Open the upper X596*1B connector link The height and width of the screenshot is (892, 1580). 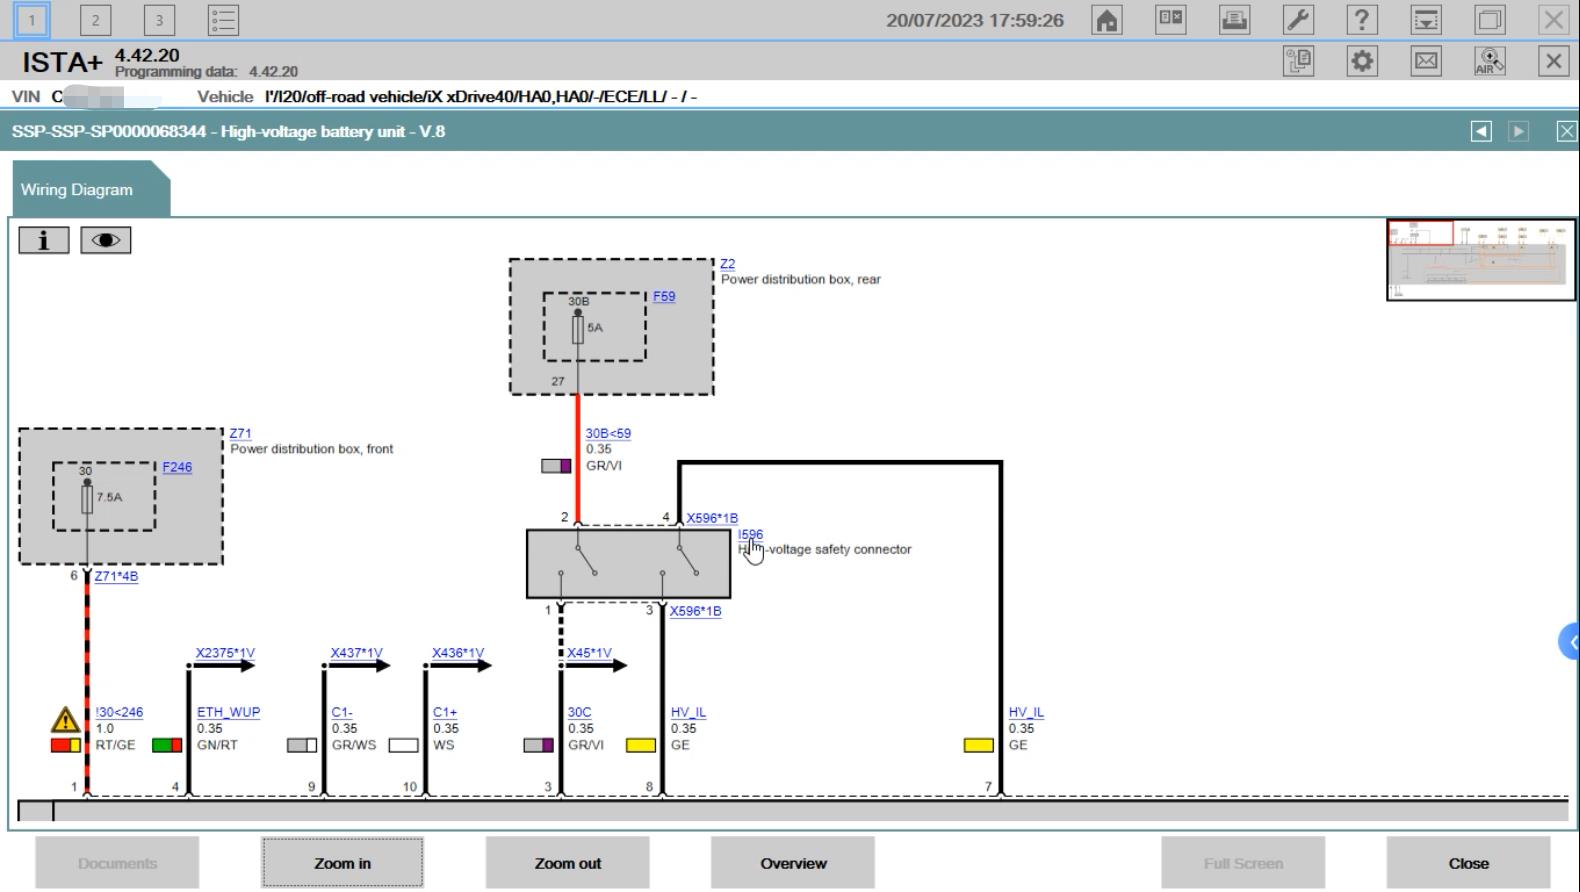pyautogui.click(x=712, y=518)
